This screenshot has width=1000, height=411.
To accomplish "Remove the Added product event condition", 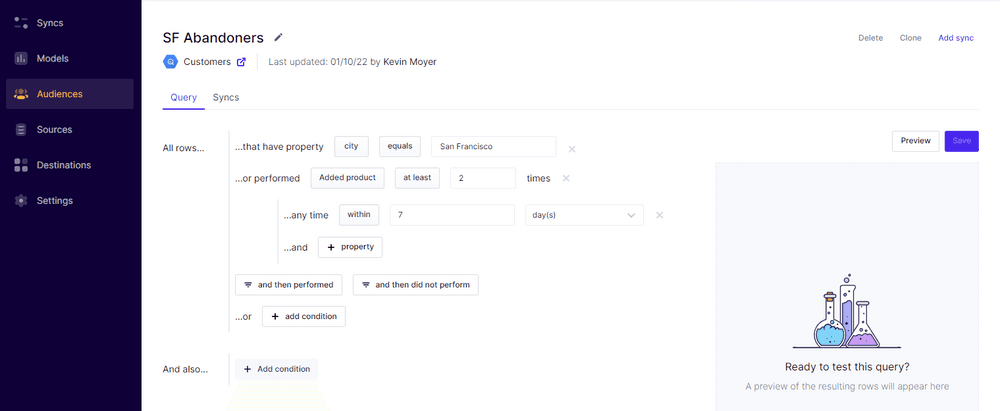I will (x=566, y=178).
